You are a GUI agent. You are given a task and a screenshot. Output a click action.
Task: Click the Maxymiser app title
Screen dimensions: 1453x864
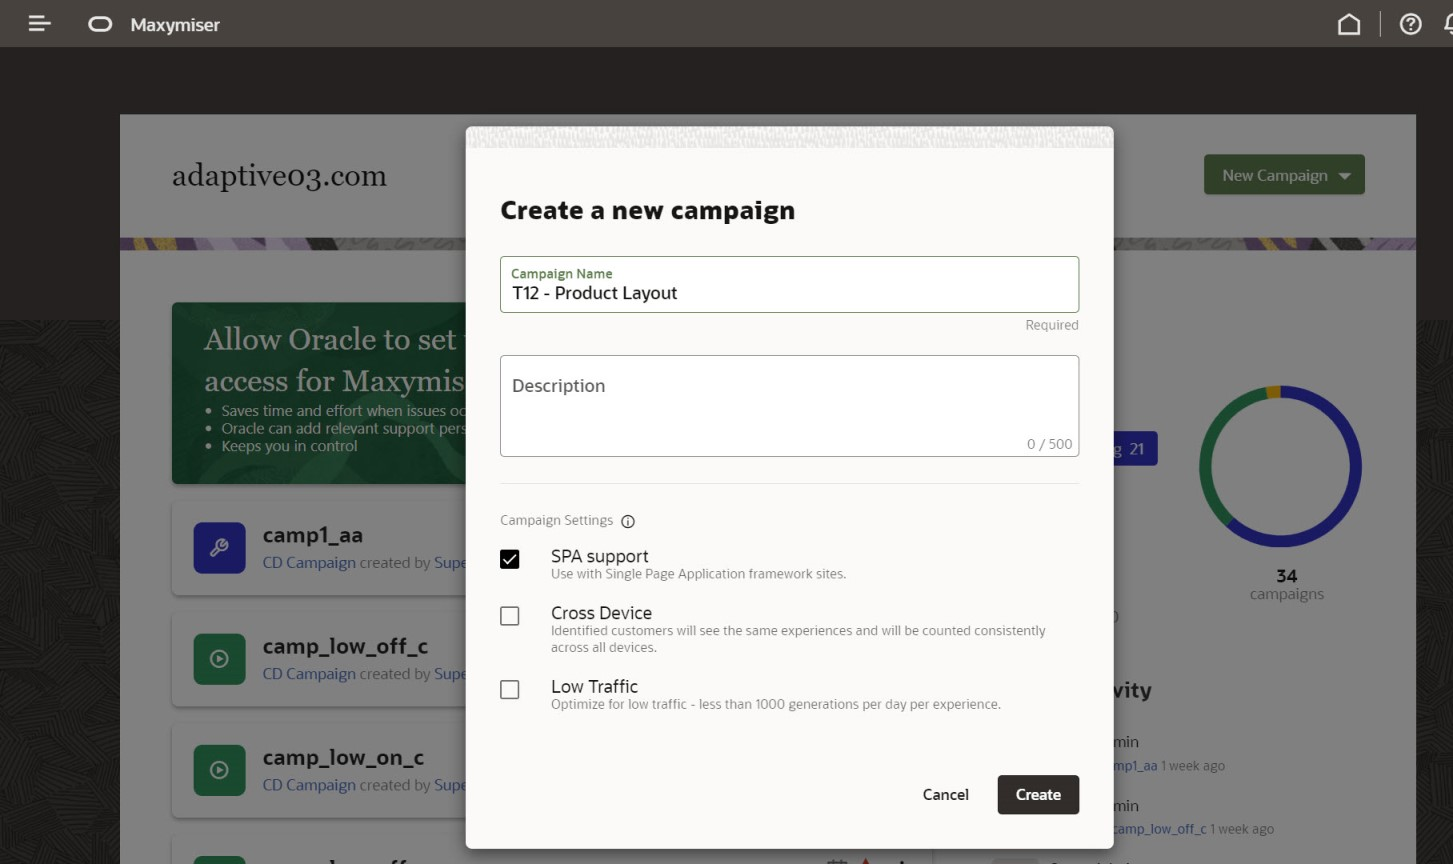(175, 25)
